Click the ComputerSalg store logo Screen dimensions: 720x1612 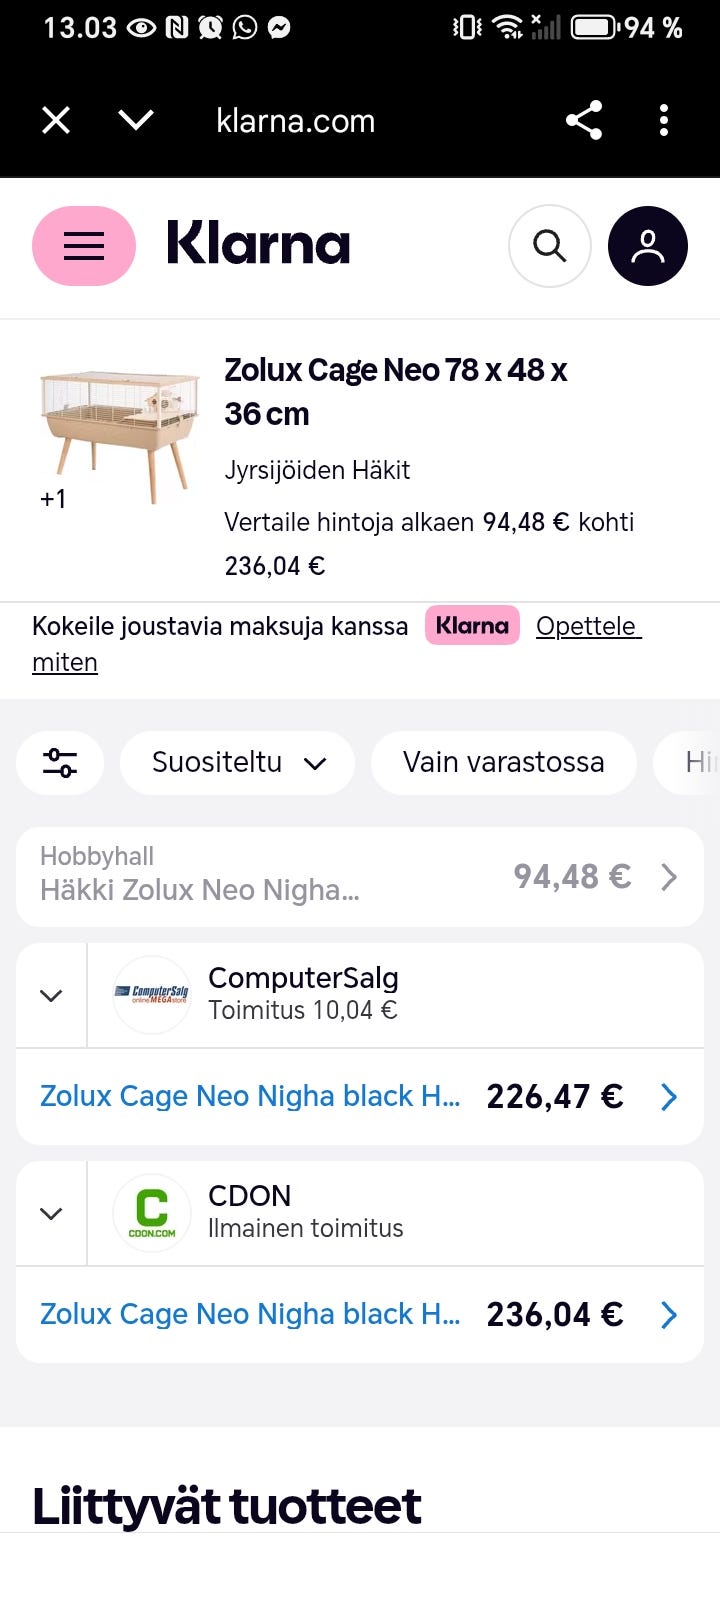(151, 995)
